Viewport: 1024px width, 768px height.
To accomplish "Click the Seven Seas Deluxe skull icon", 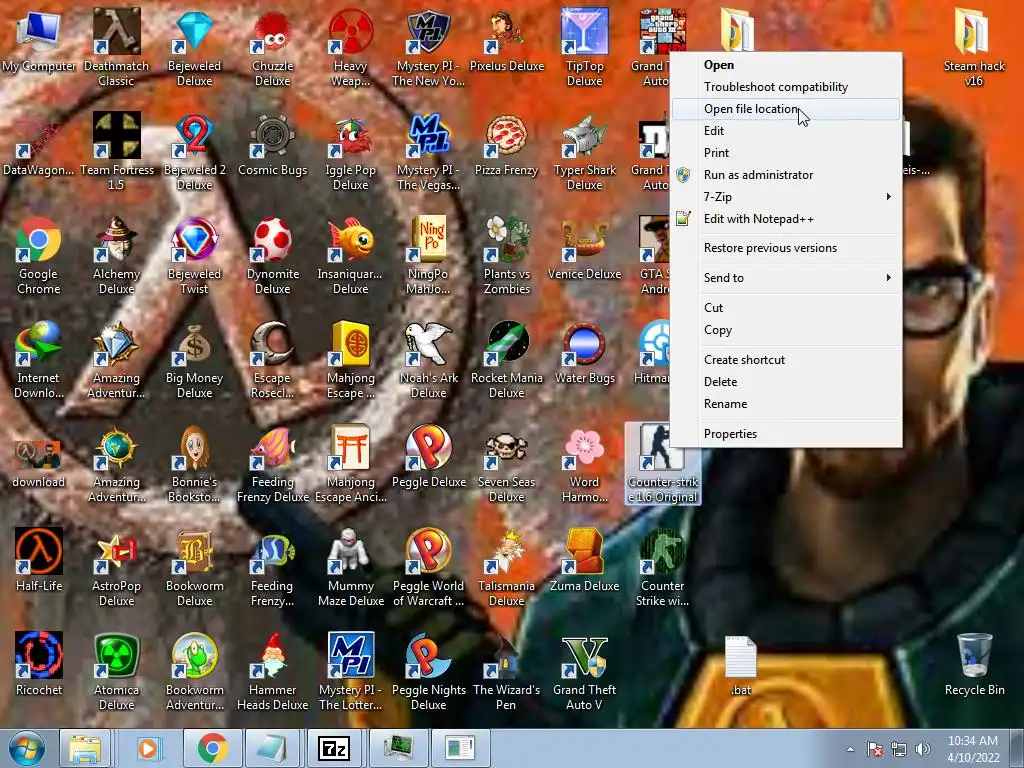I will [507, 447].
